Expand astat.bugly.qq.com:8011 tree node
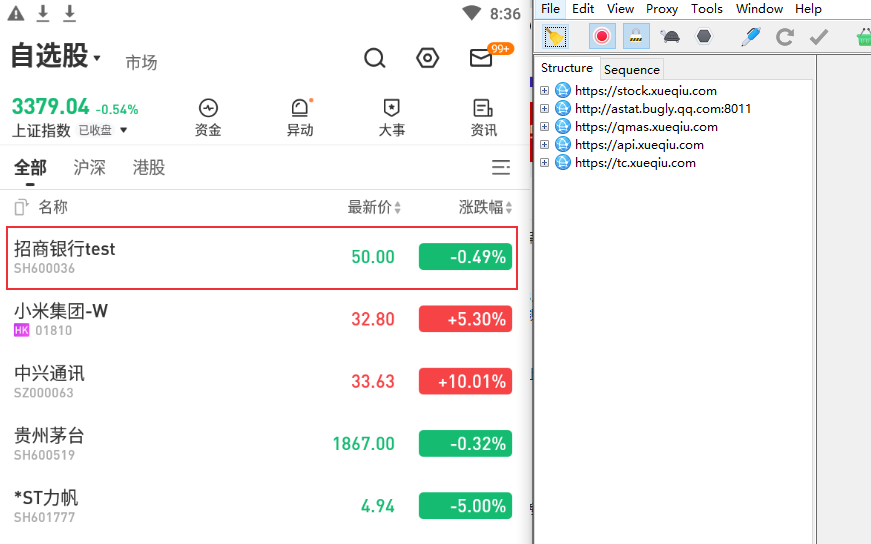This screenshot has height=544, width=871. [x=544, y=108]
